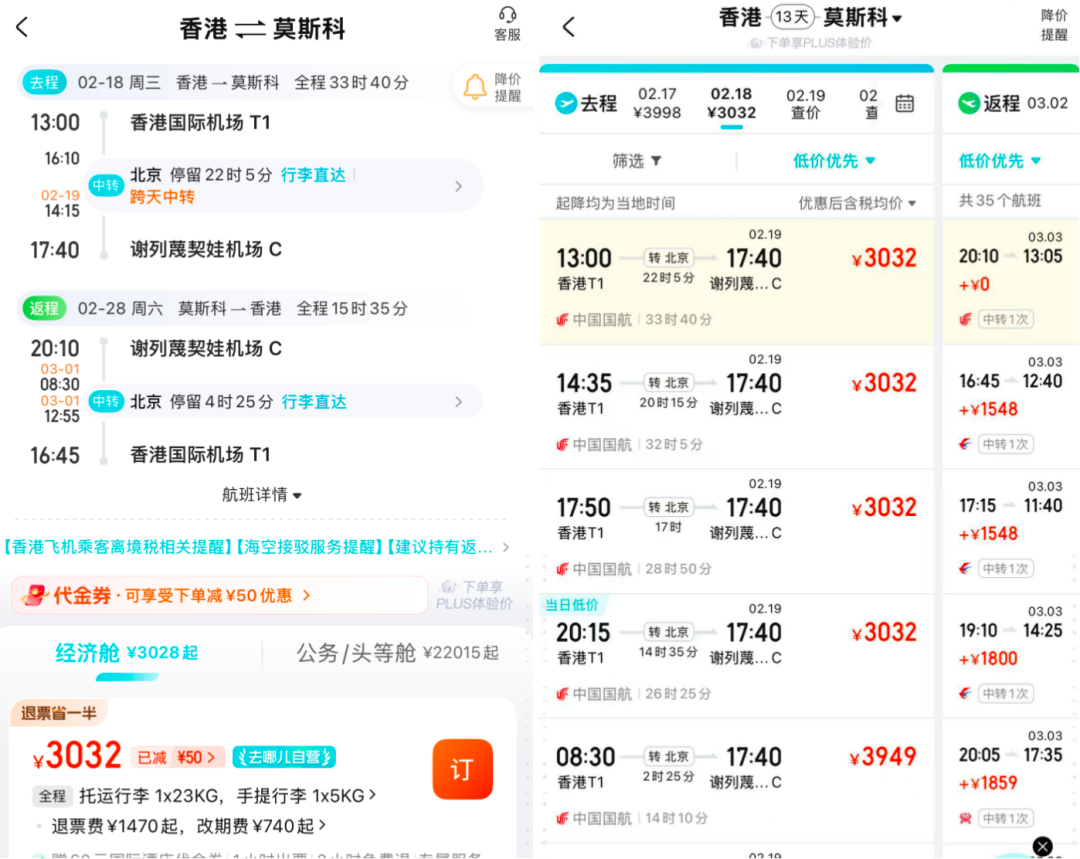Open the 低价优先 sort dropdown
The width and height of the screenshot is (1080, 859).
click(x=834, y=162)
